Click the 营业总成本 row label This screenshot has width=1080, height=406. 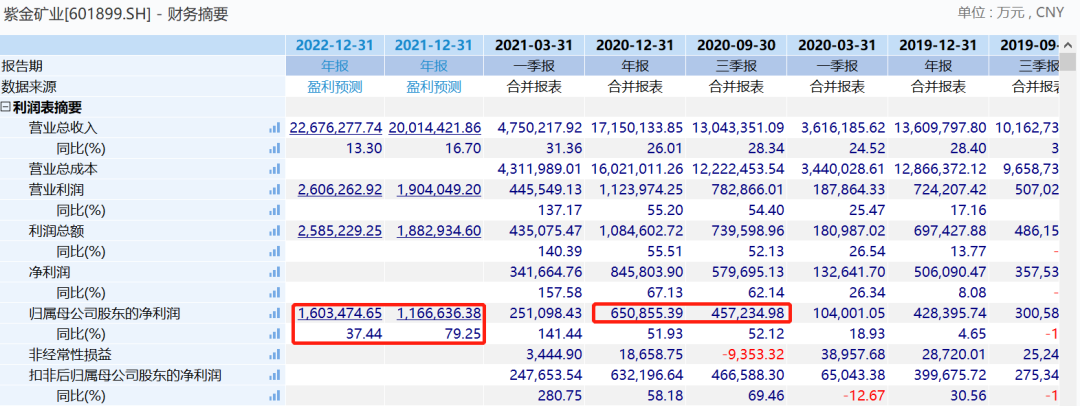63,169
